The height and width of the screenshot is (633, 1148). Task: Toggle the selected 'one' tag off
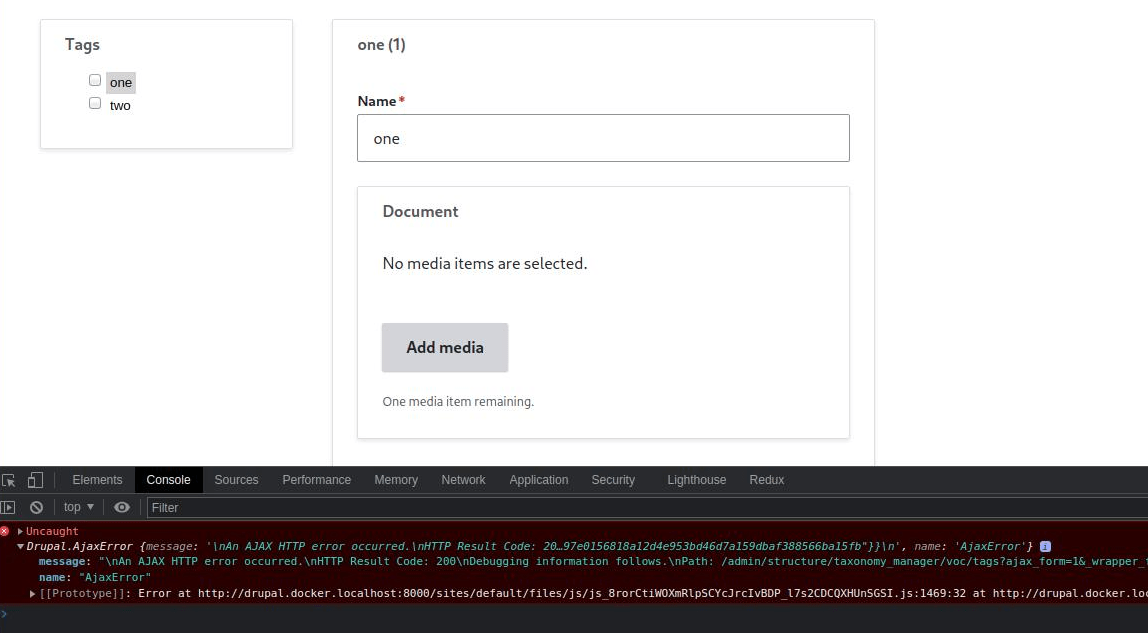coord(120,82)
